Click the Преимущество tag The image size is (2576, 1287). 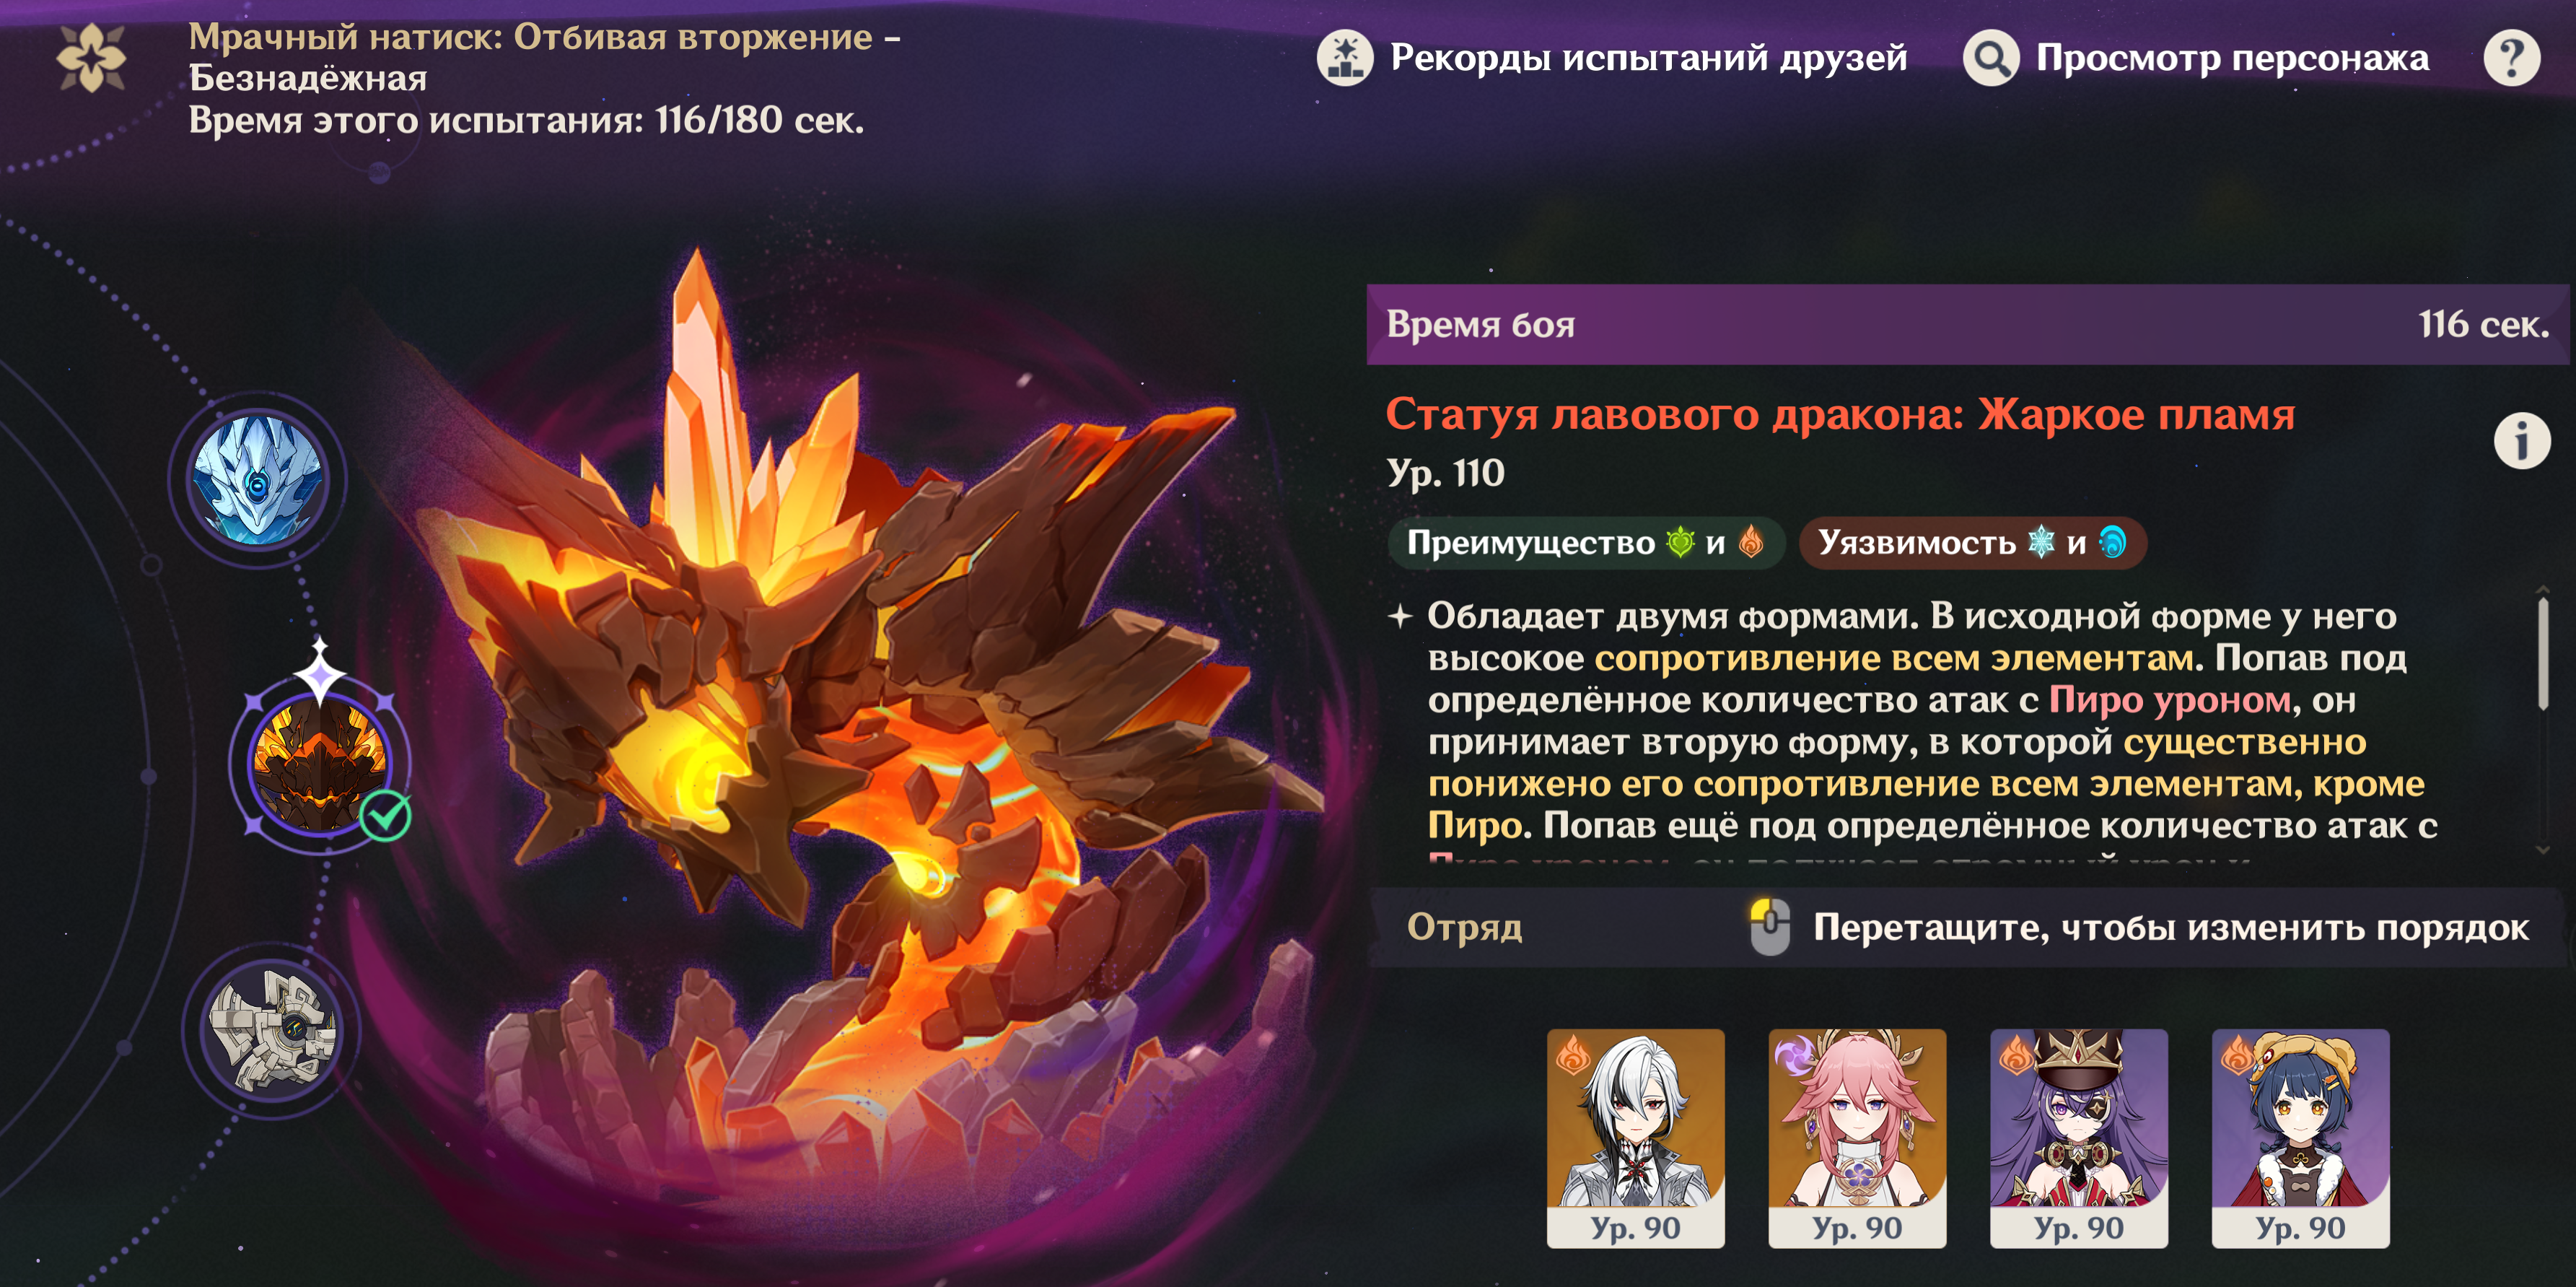(x=1586, y=543)
